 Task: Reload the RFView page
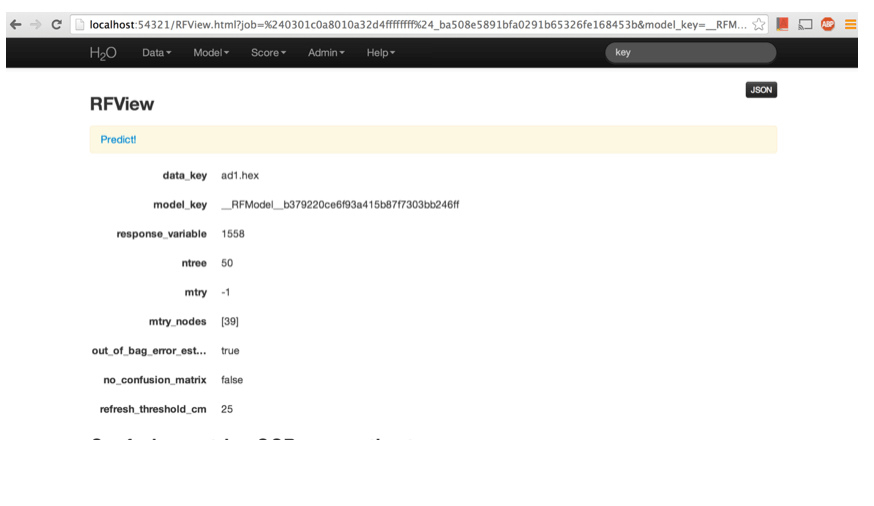tap(57, 24)
